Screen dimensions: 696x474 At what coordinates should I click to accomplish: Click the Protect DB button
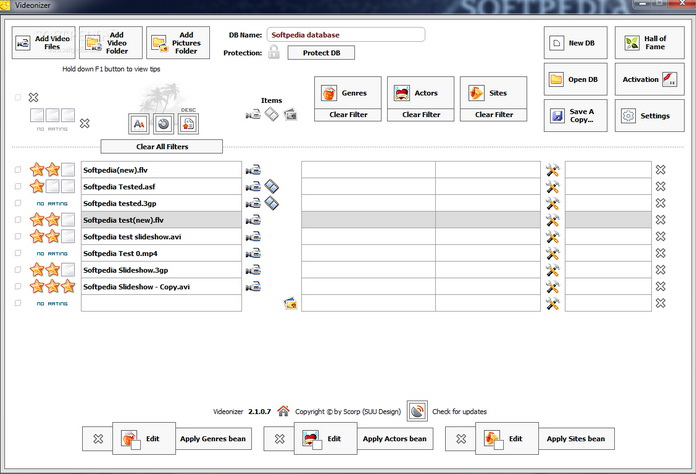[321, 53]
